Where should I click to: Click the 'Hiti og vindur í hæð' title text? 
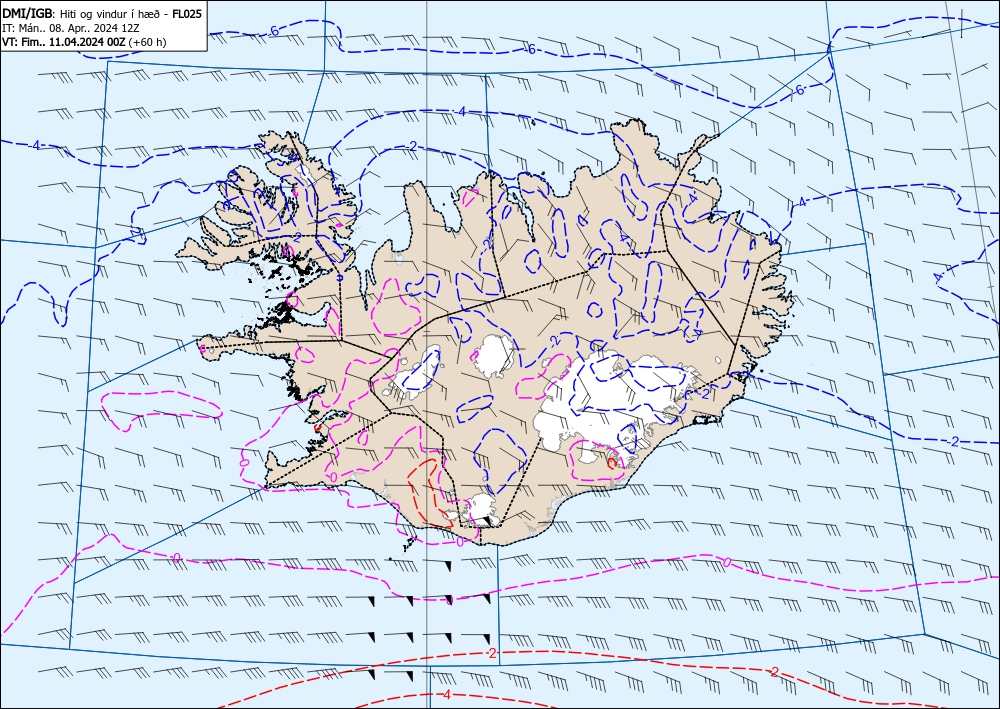tap(113, 13)
